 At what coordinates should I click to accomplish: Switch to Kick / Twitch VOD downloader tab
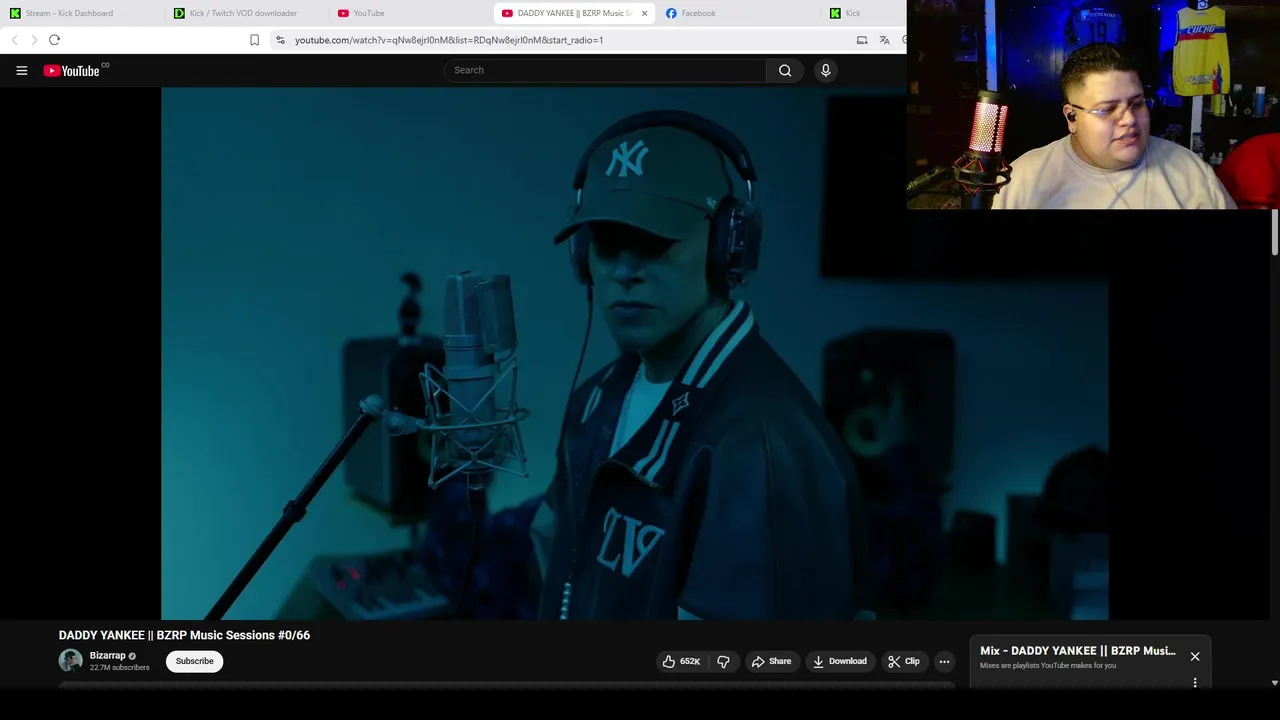tap(243, 13)
